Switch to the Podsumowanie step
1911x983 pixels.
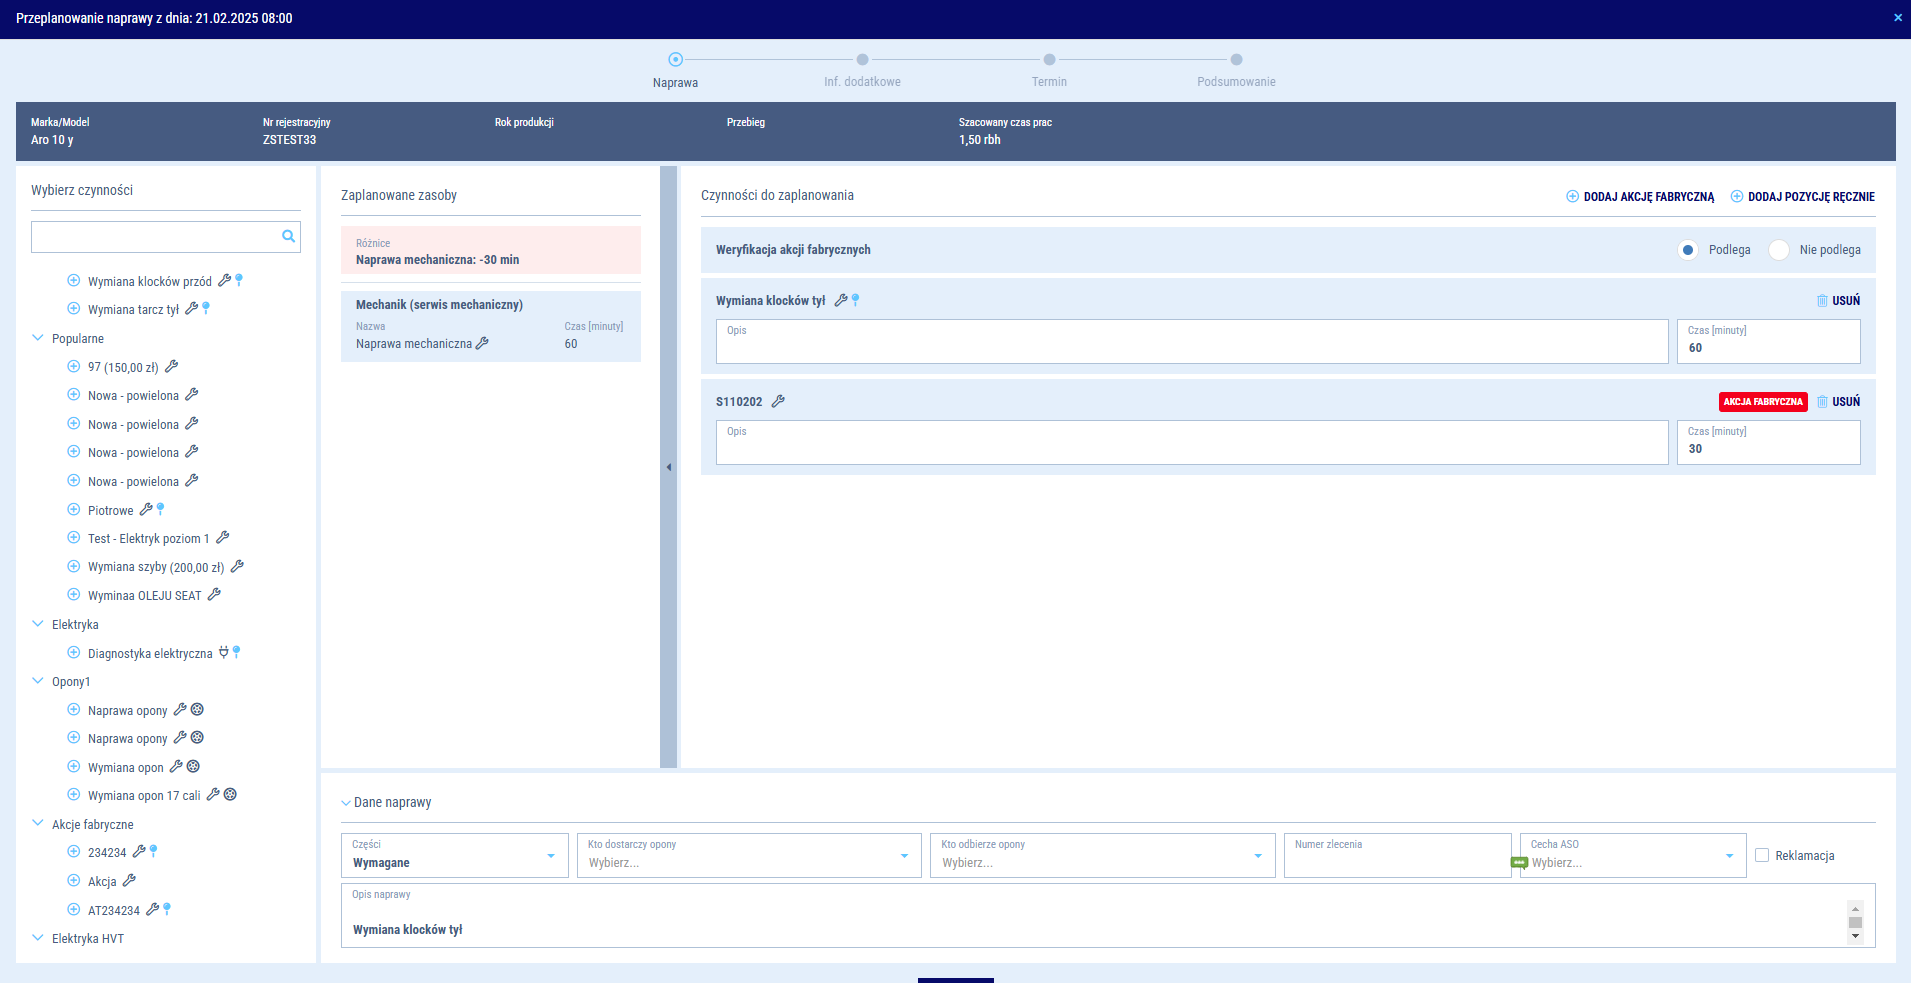[1236, 60]
